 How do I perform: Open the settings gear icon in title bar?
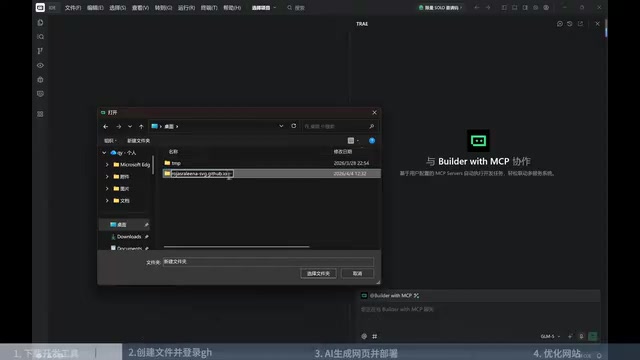click(536, 7)
